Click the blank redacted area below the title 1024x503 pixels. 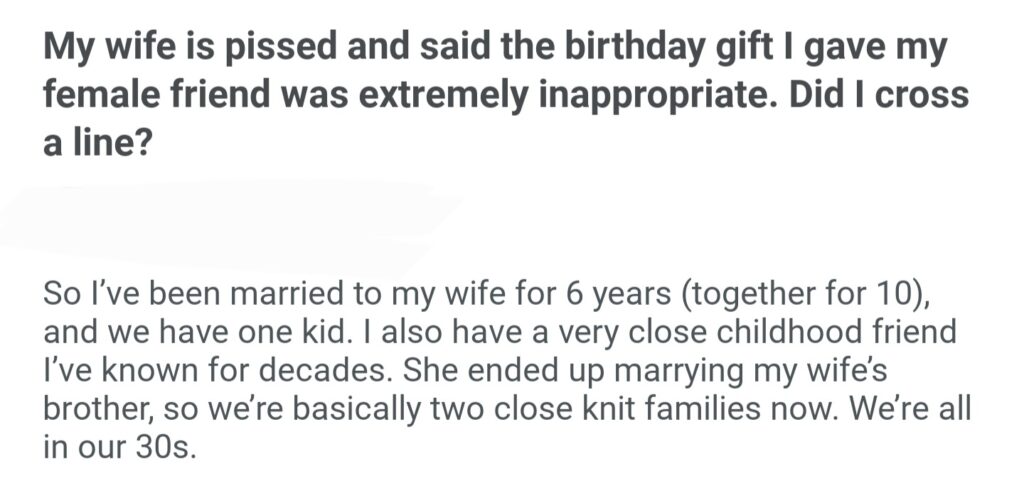coord(230,215)
